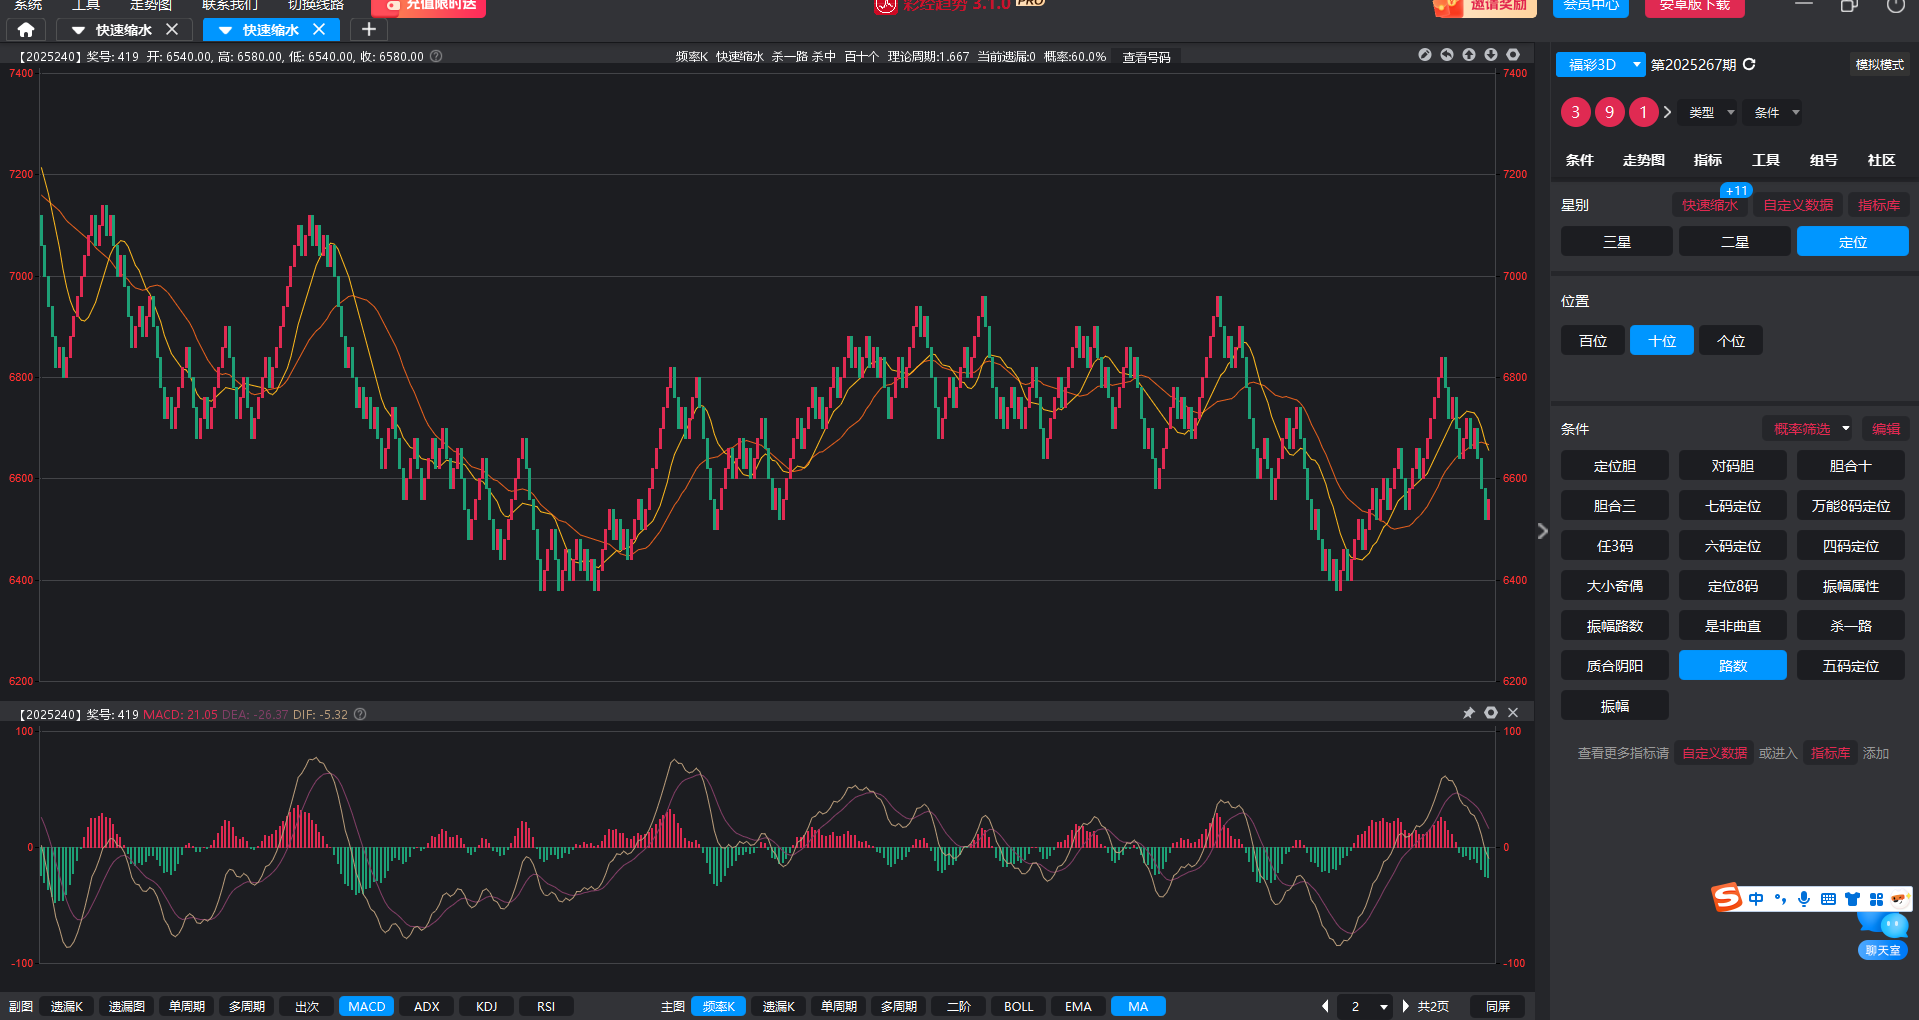Click the down arrow icon above the main chart
Screen dimensions: 1919x1020
coord(1490,55)
